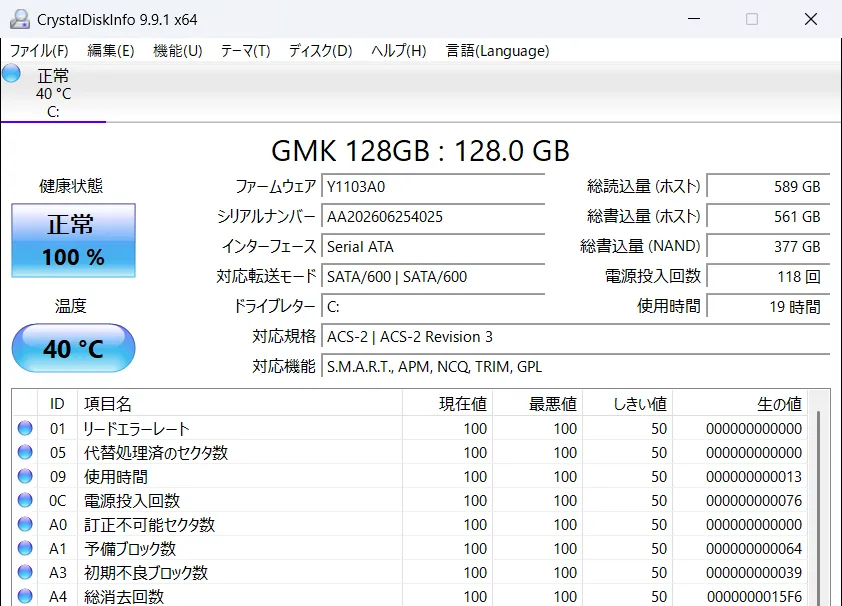Click the total host writes value 561 GB
The height and width of the screenshot is (606, 842).
click(768, 217)
